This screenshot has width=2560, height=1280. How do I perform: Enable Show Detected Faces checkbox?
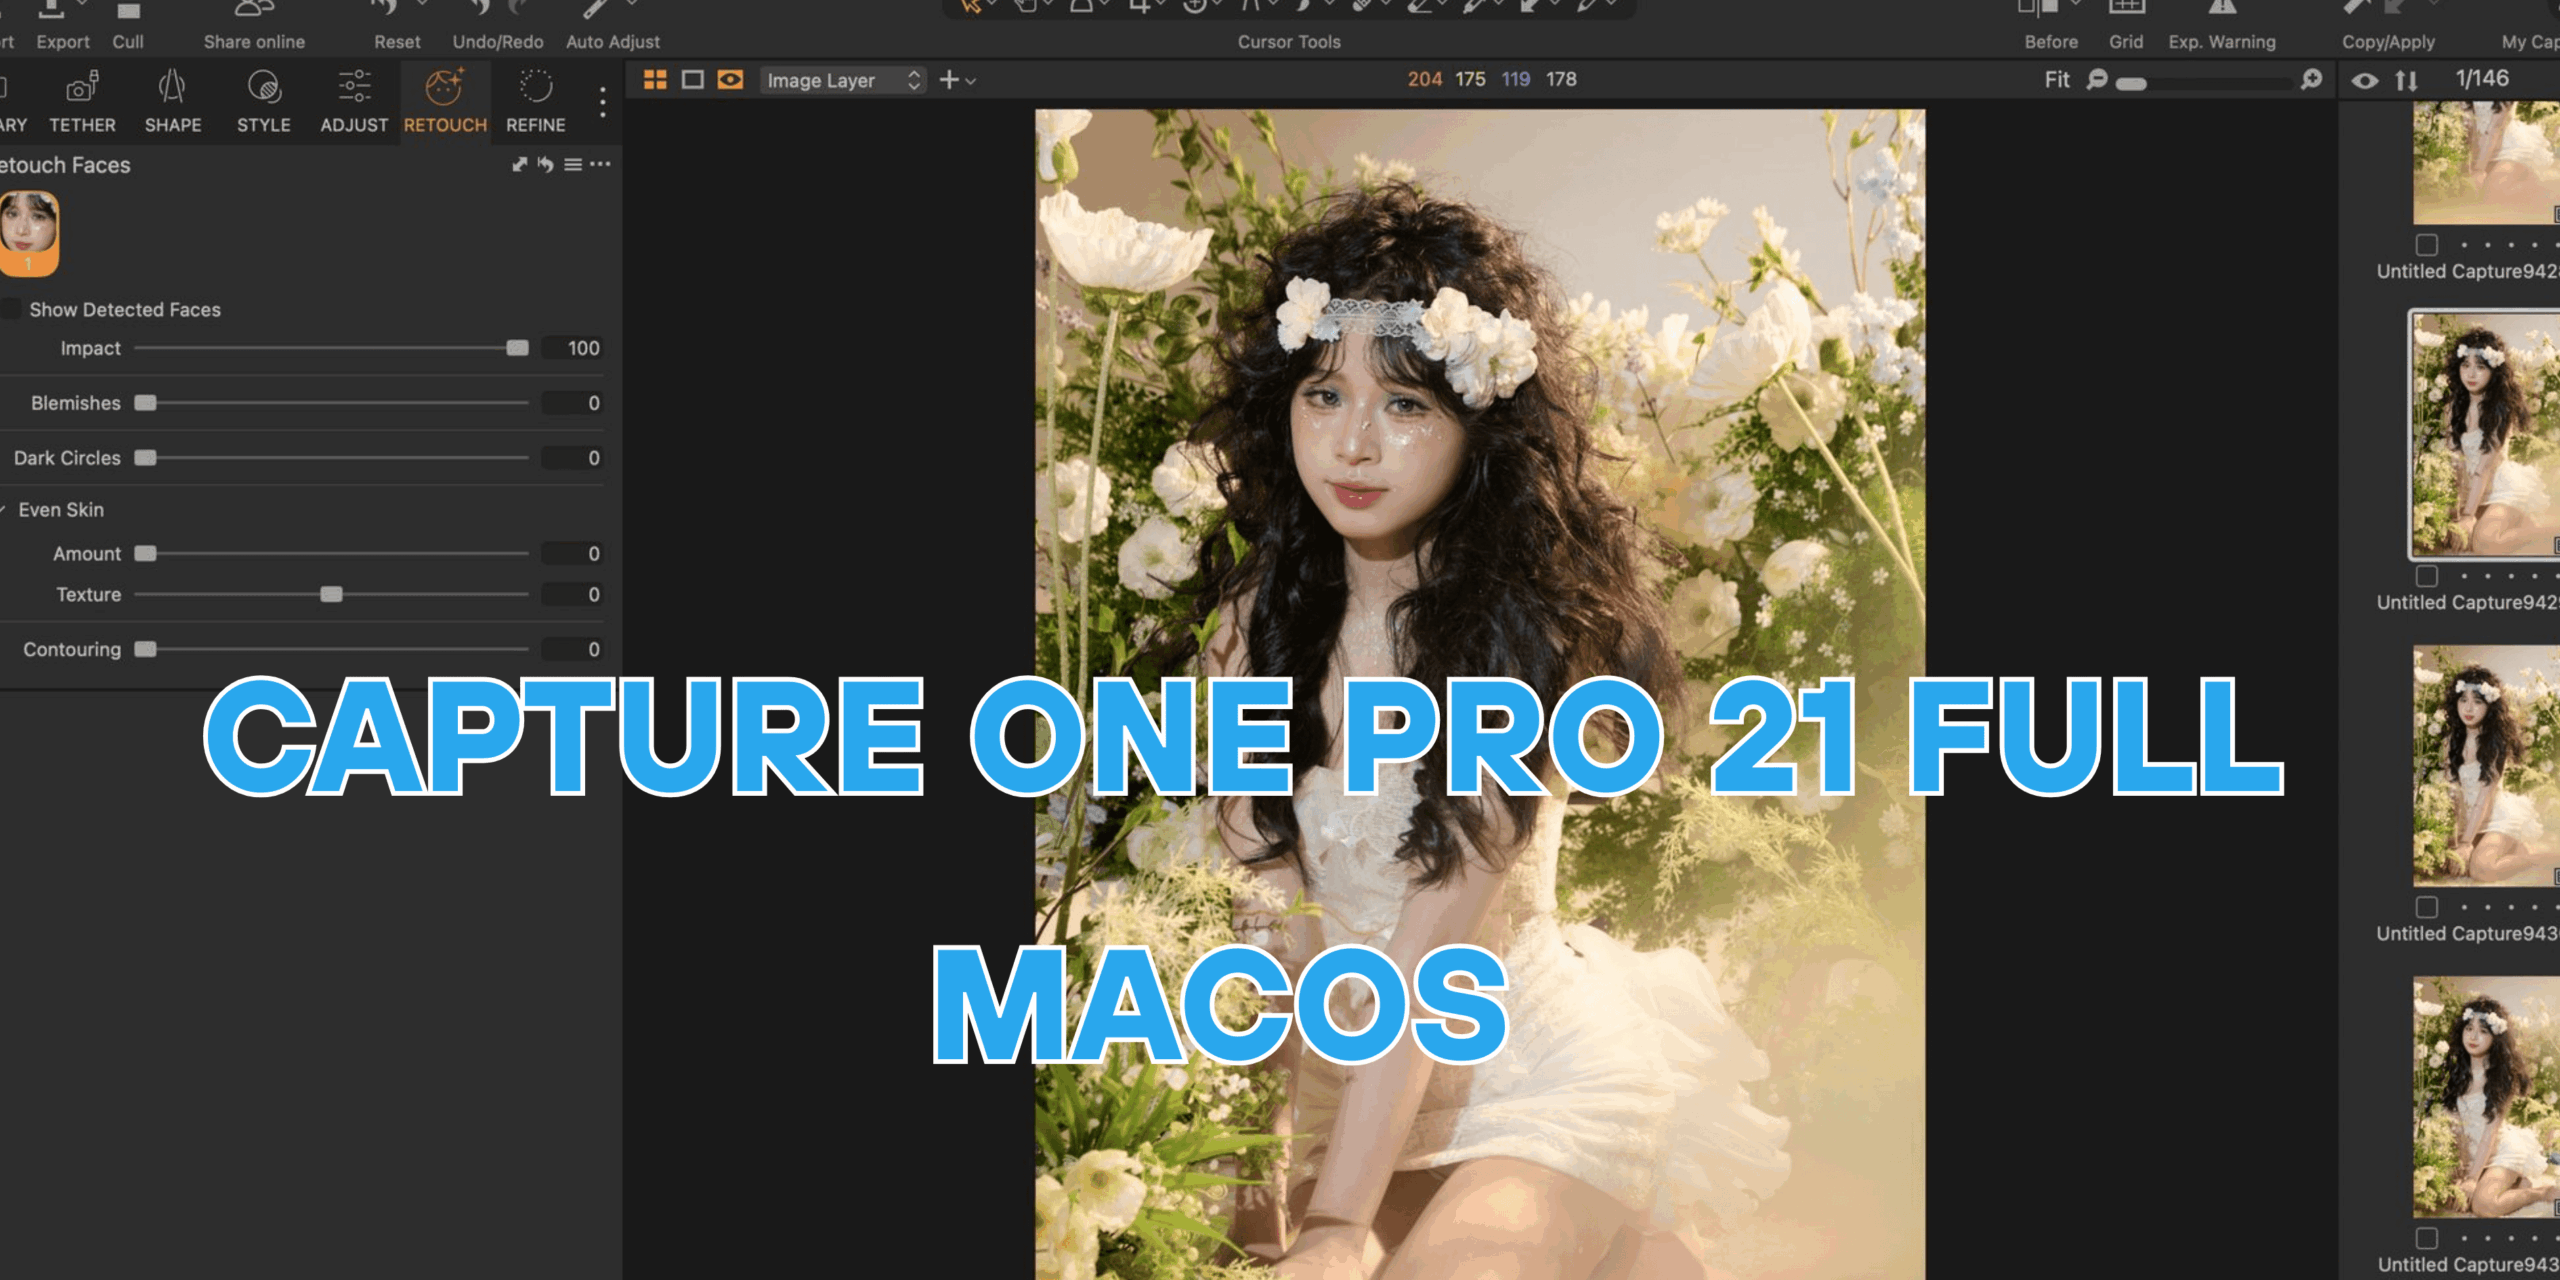click(12, 310)
